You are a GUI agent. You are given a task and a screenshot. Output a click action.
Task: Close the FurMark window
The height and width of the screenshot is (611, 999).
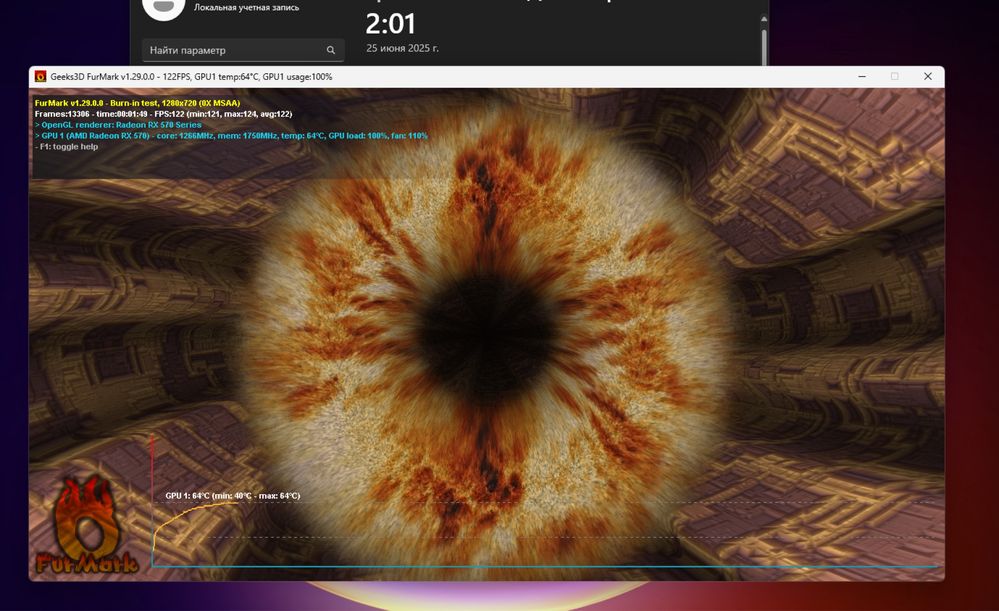tap(928, 76)
